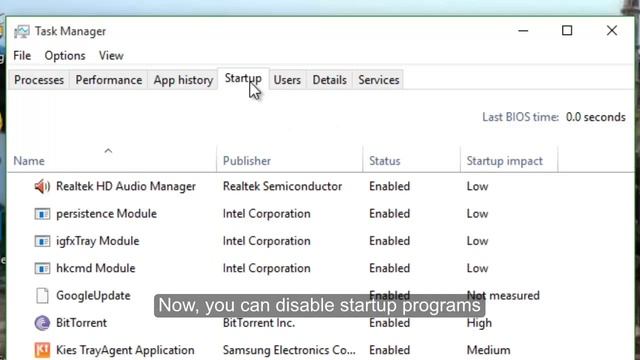Image resolution: width=640 pixels, height=360 pixels.
Task: Select the Kies TrayAgent Application entry
Action: (x=125, y=350)
